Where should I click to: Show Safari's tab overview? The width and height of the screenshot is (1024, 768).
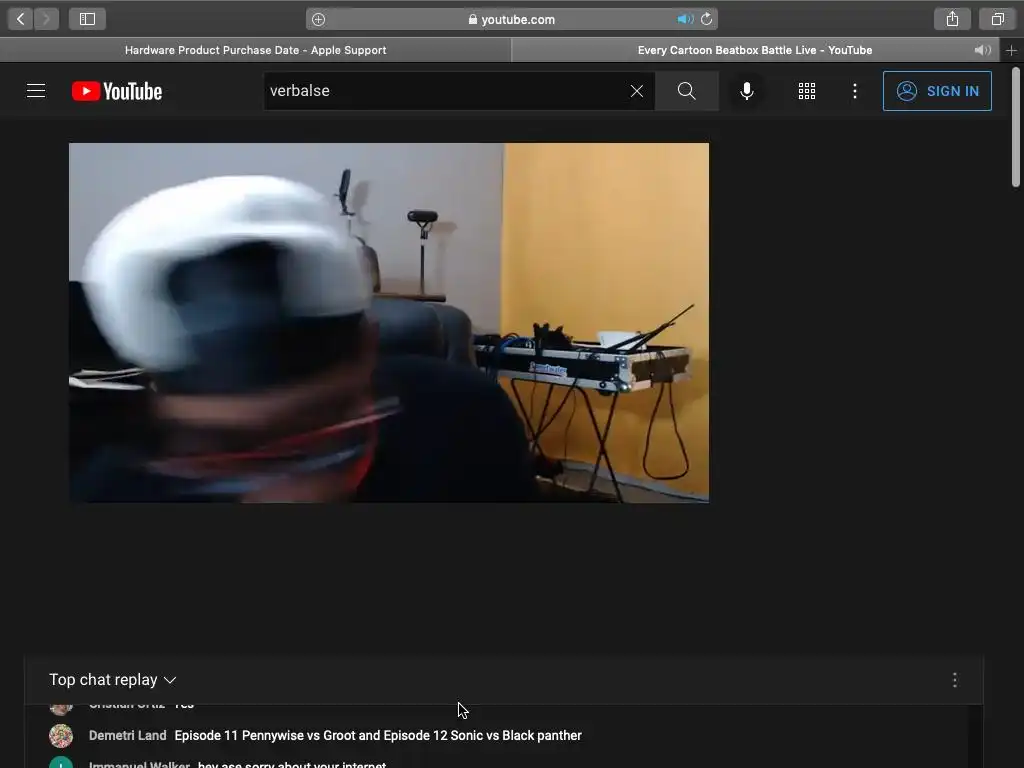tap(997, 19)
